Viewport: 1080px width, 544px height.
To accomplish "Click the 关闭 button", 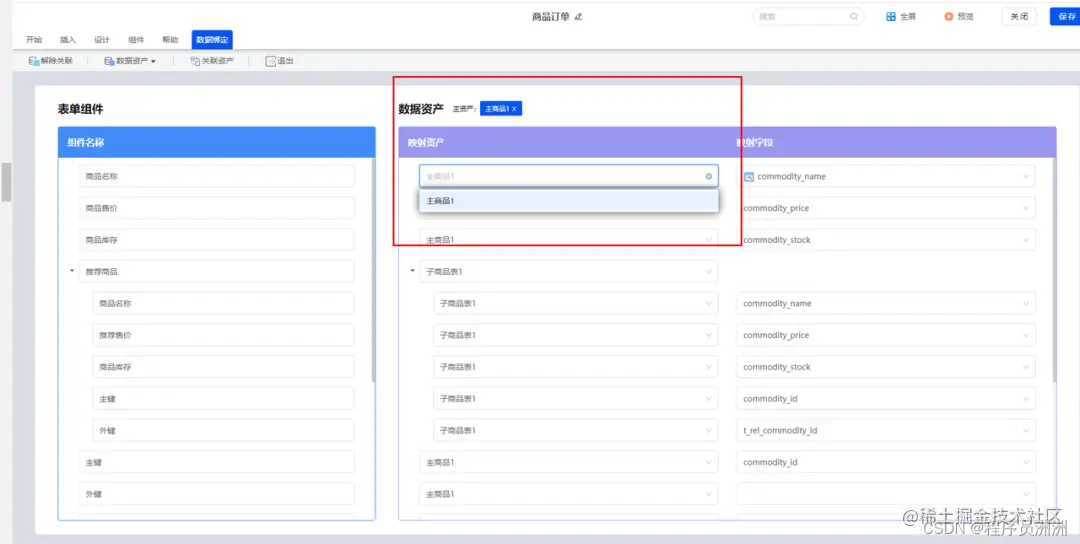I will point(1019,17).
